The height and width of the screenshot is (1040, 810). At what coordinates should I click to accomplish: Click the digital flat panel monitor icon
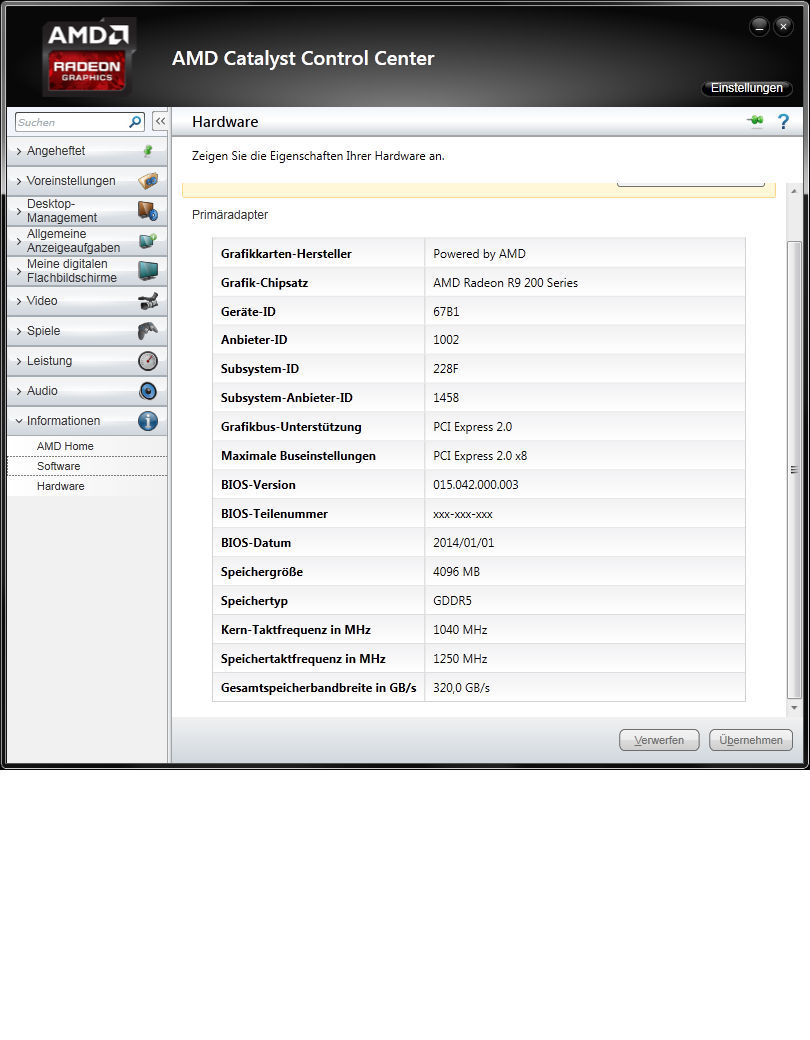pyautogui.click(x=148, y=271)
